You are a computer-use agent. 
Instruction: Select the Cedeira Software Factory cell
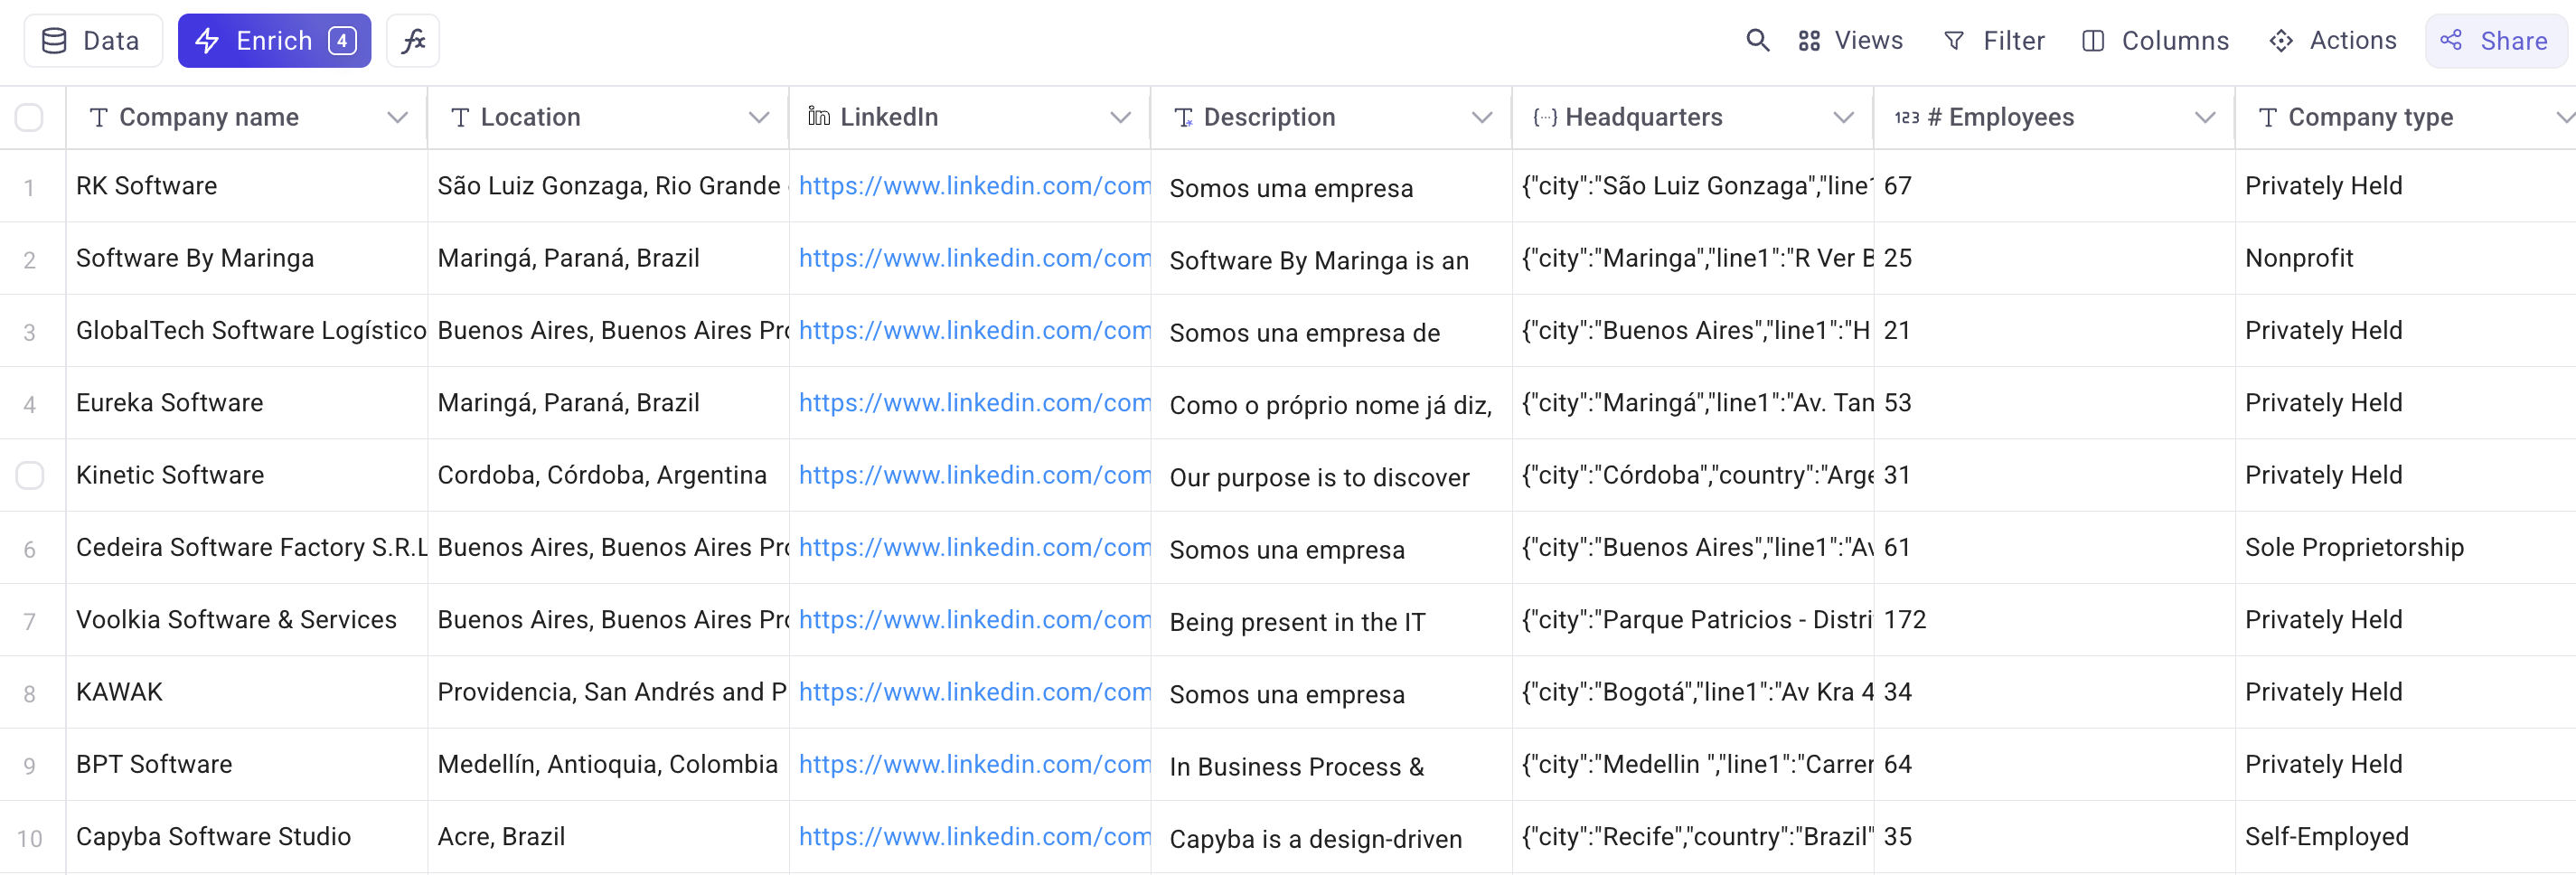[247, 548]
